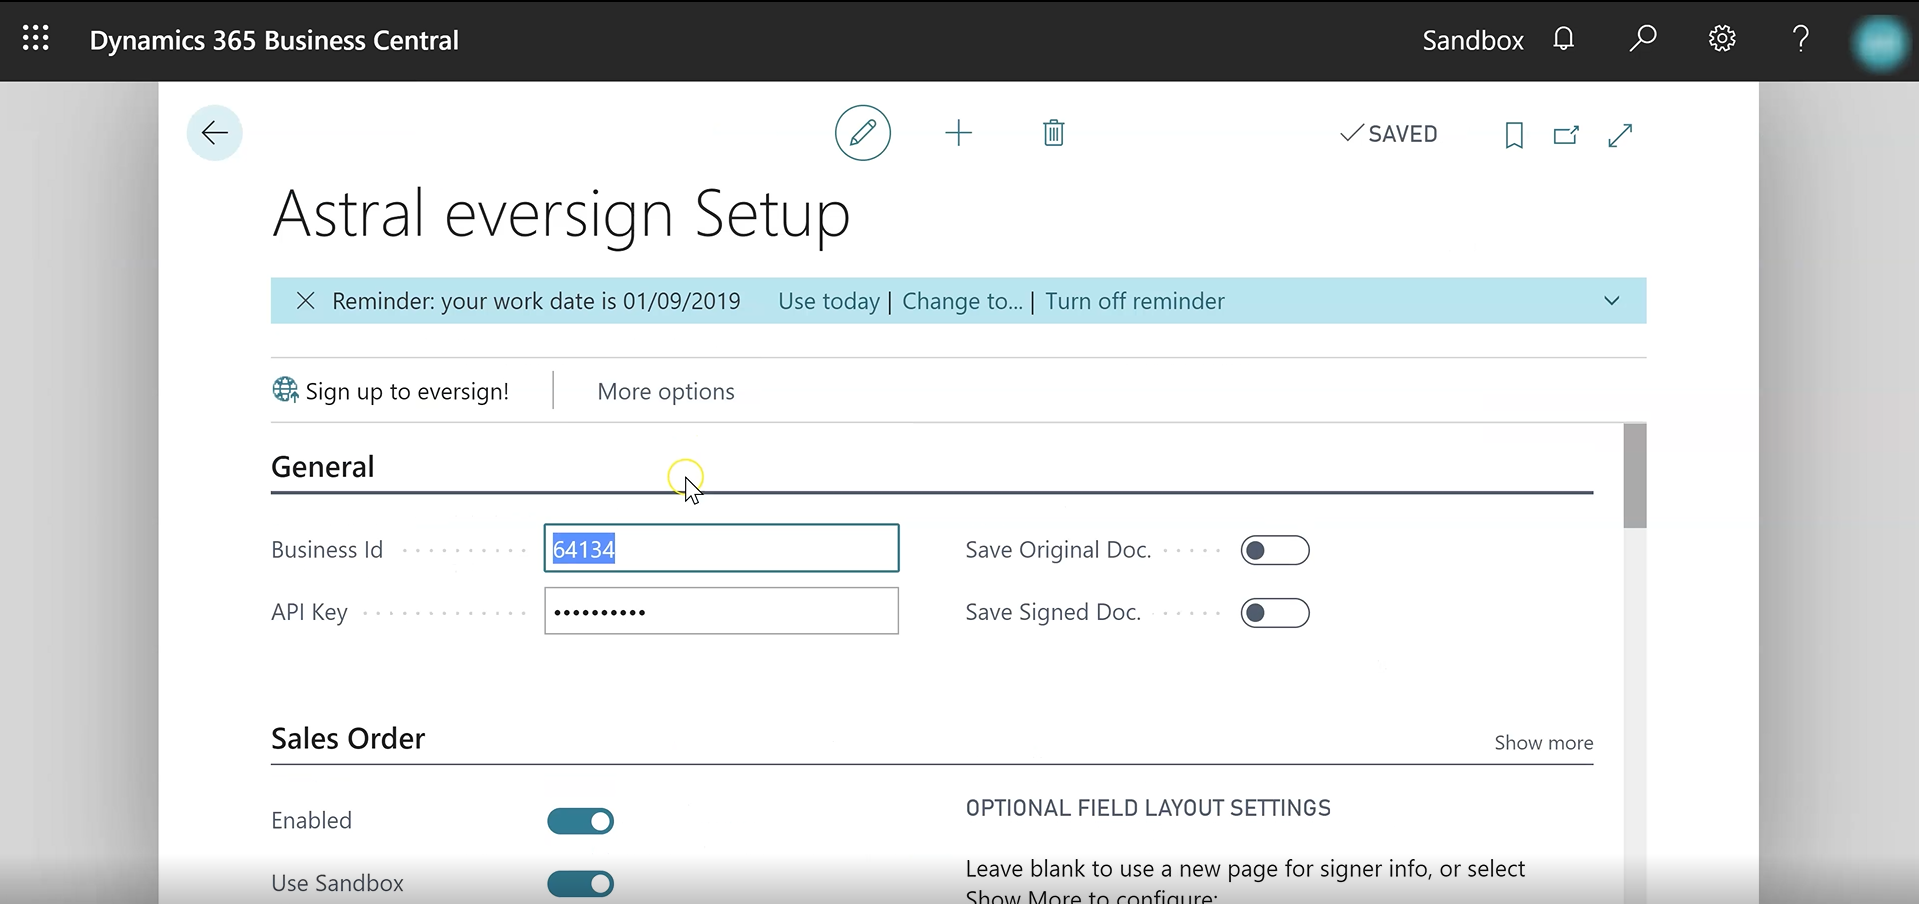The height and width of the screenshot is (904, 1919).
Task: Expand the work date reminder chevron
Action: click(1611, 301)
